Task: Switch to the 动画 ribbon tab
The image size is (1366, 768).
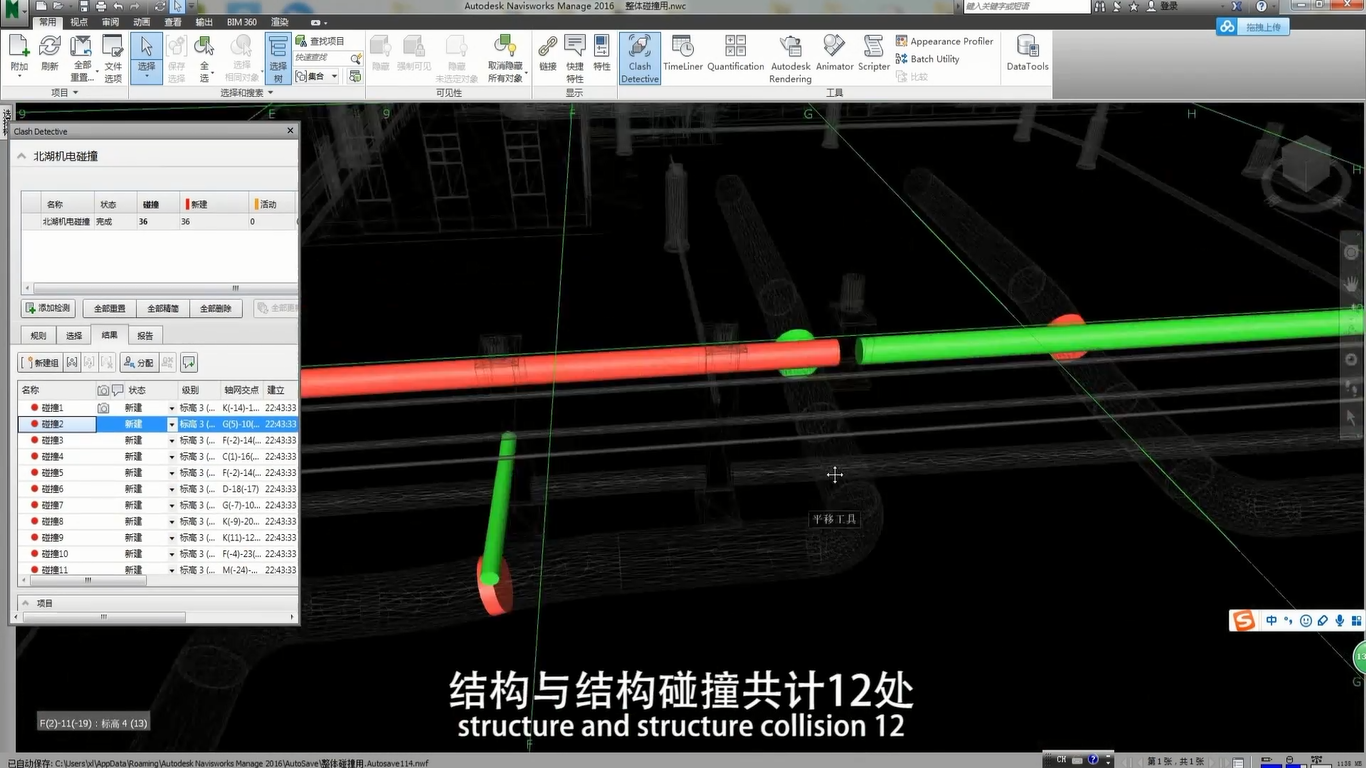Action: tap(141, 21)
